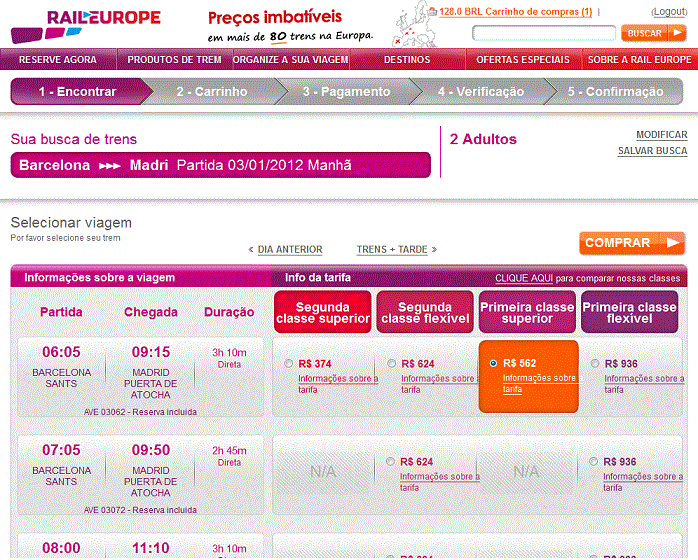The height and width of the screenshot is (560, 698).
Task: Select step 3 - Pagamento
Action: pos(346,92)
